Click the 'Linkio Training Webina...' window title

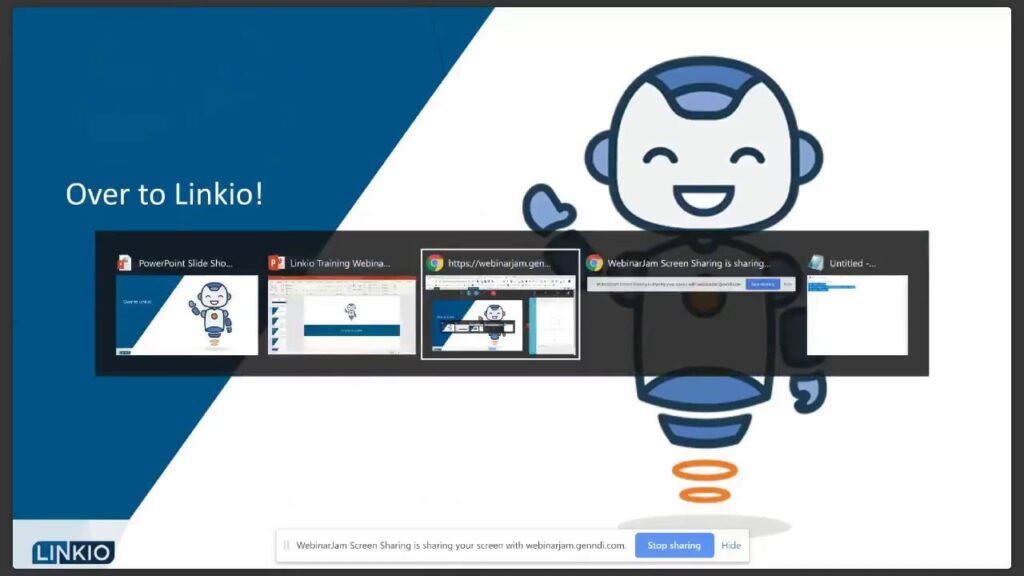[340, 263]
